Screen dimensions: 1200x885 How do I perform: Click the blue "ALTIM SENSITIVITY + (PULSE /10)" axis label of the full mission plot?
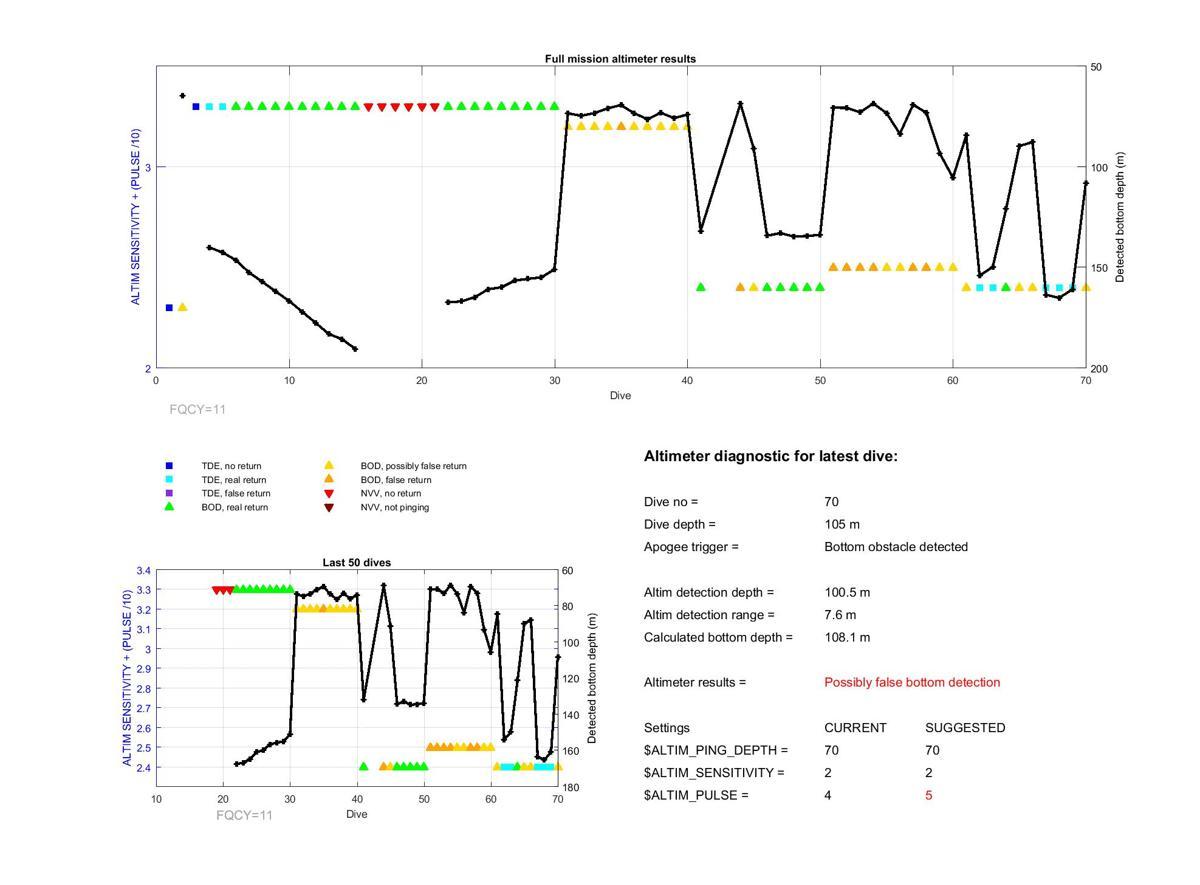(135, 217)
